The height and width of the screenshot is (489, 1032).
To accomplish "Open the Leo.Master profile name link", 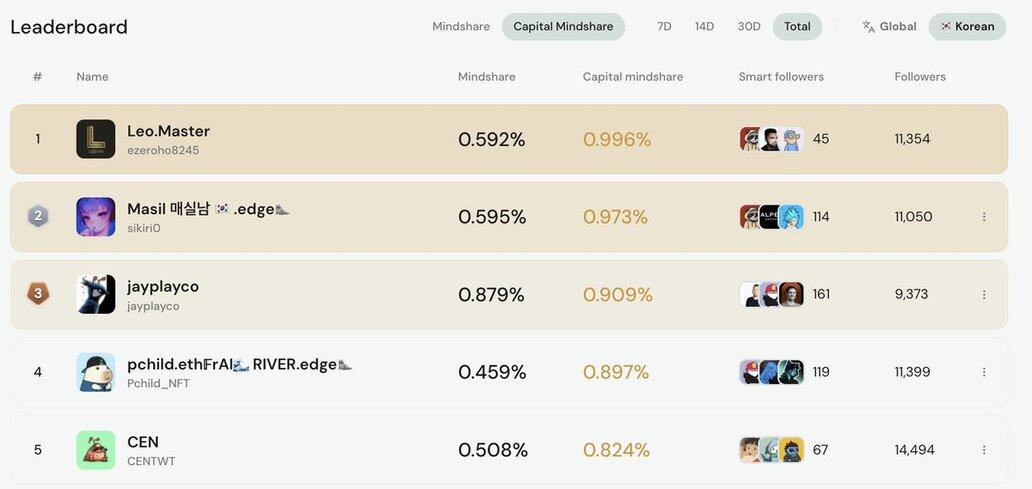I will coord(168,131).
